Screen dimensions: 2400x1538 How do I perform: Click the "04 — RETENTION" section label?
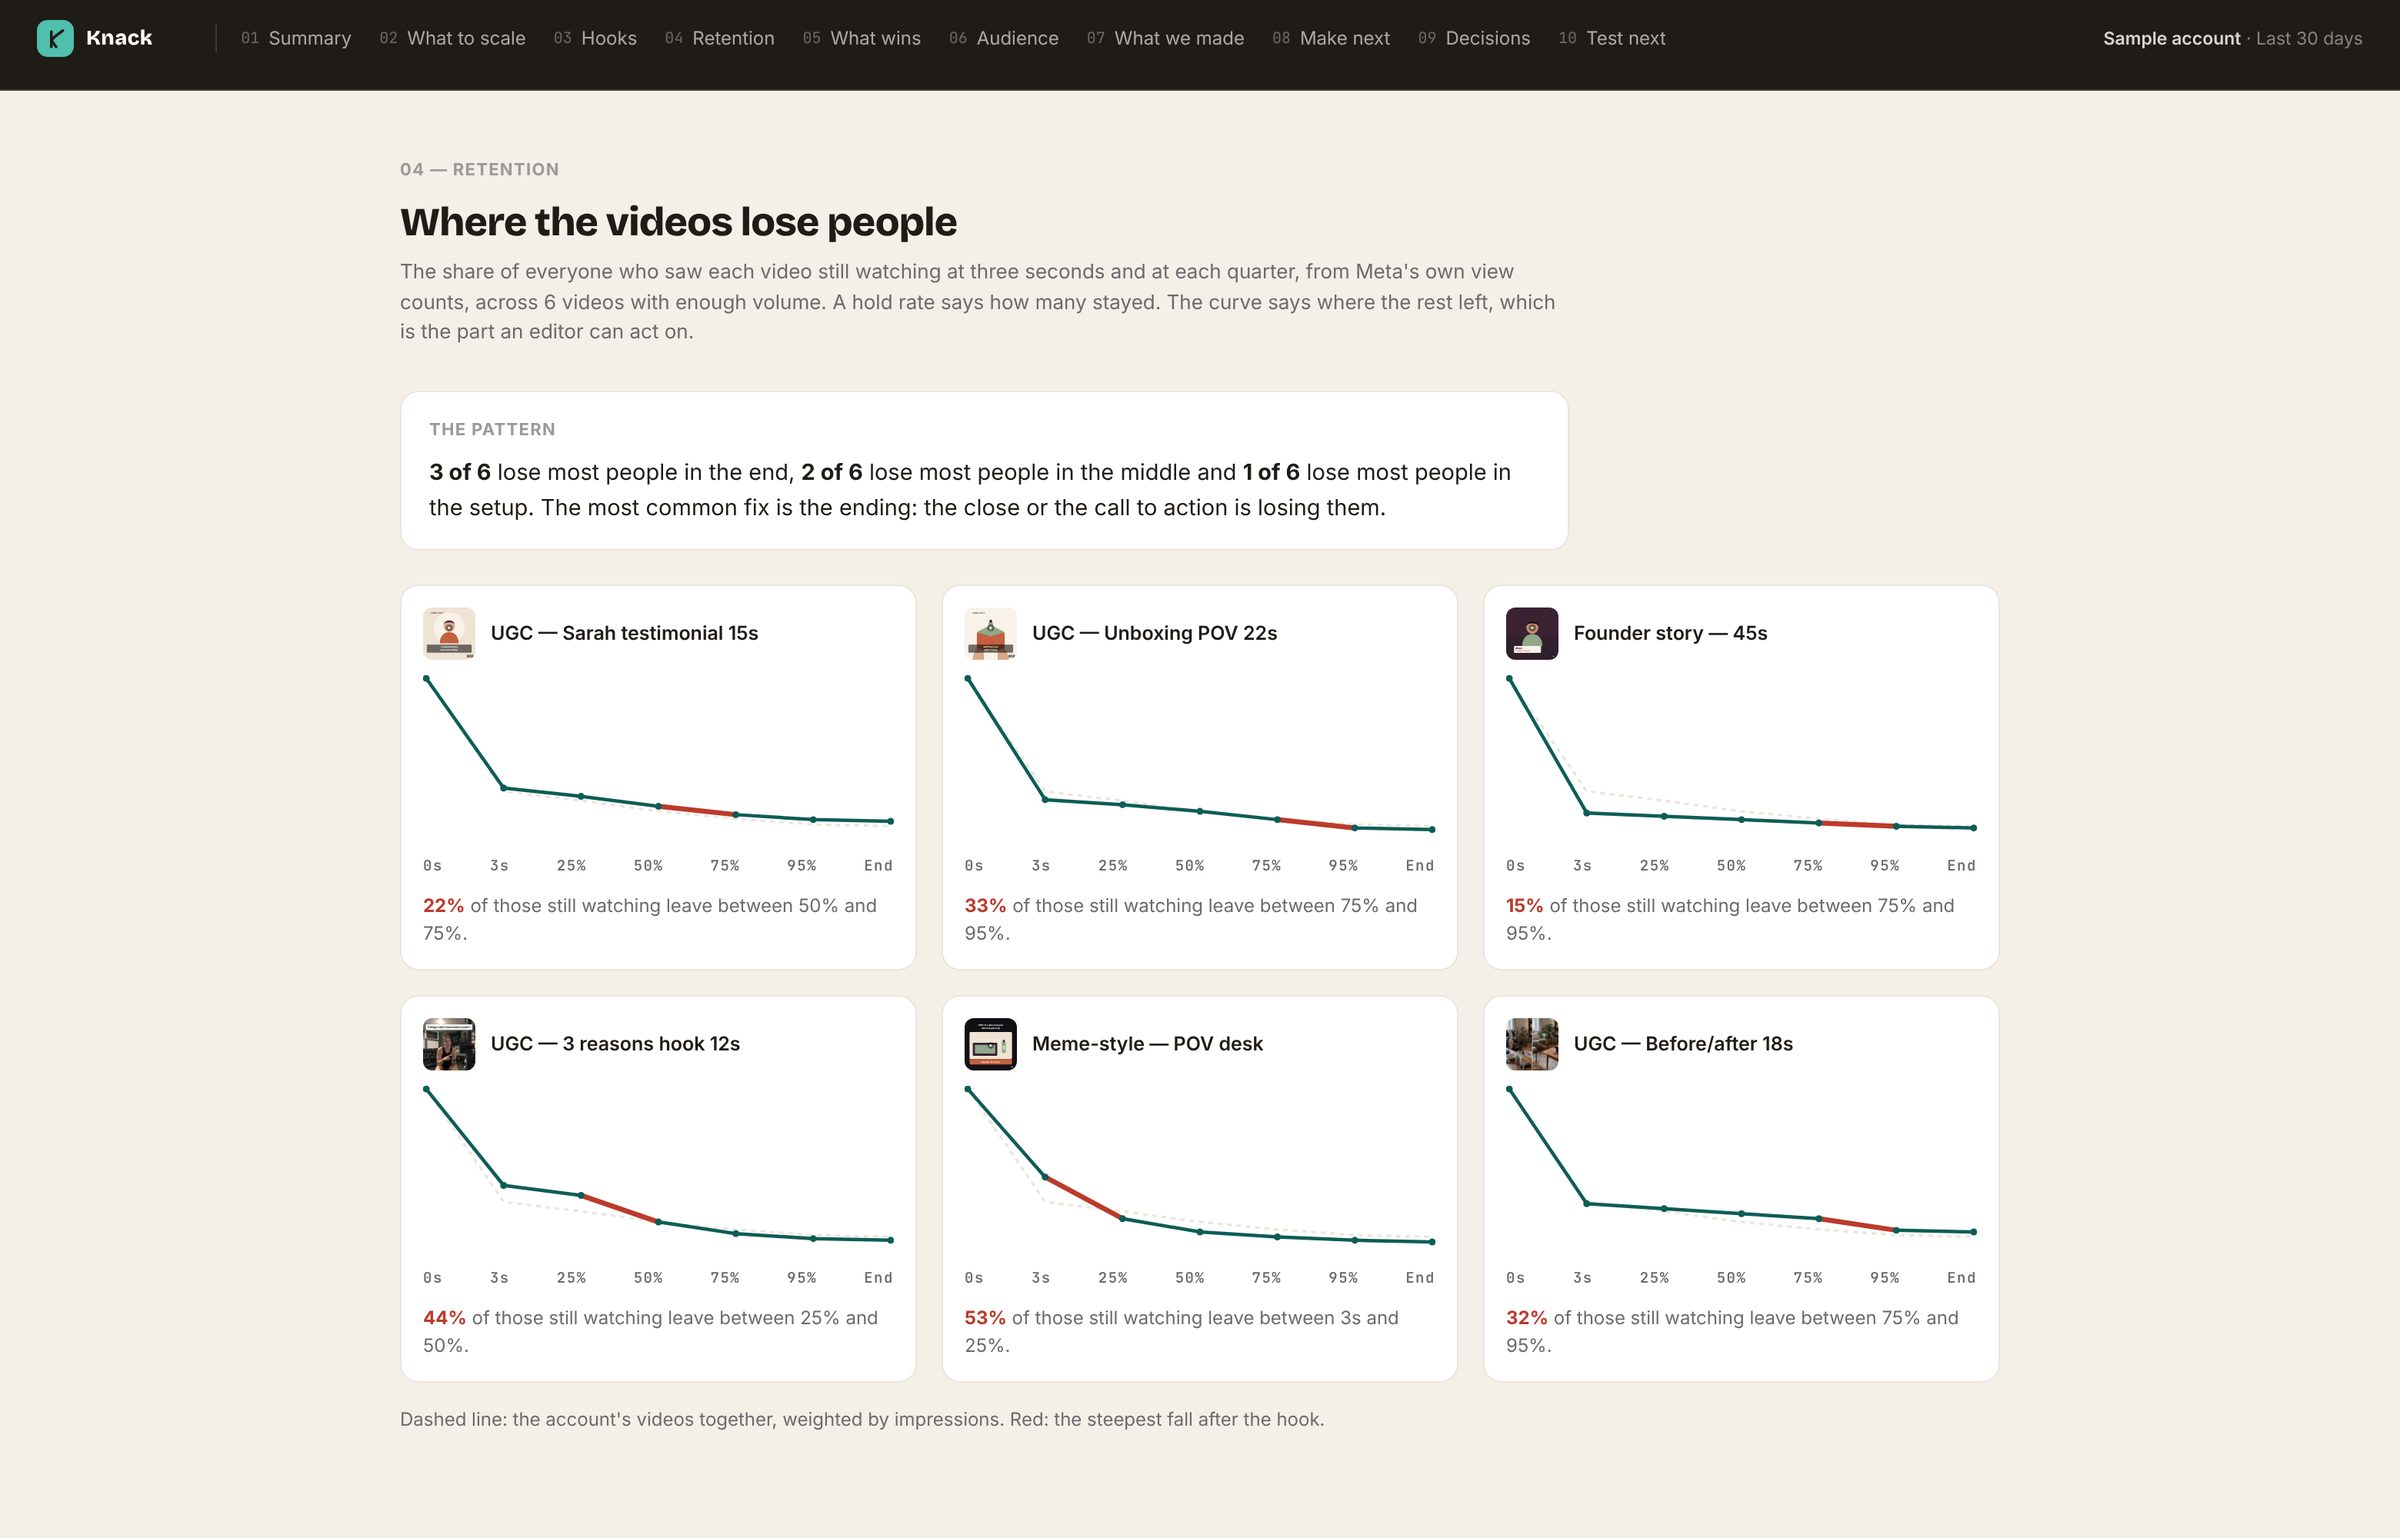pyautogui.click(x=479, y=169)
